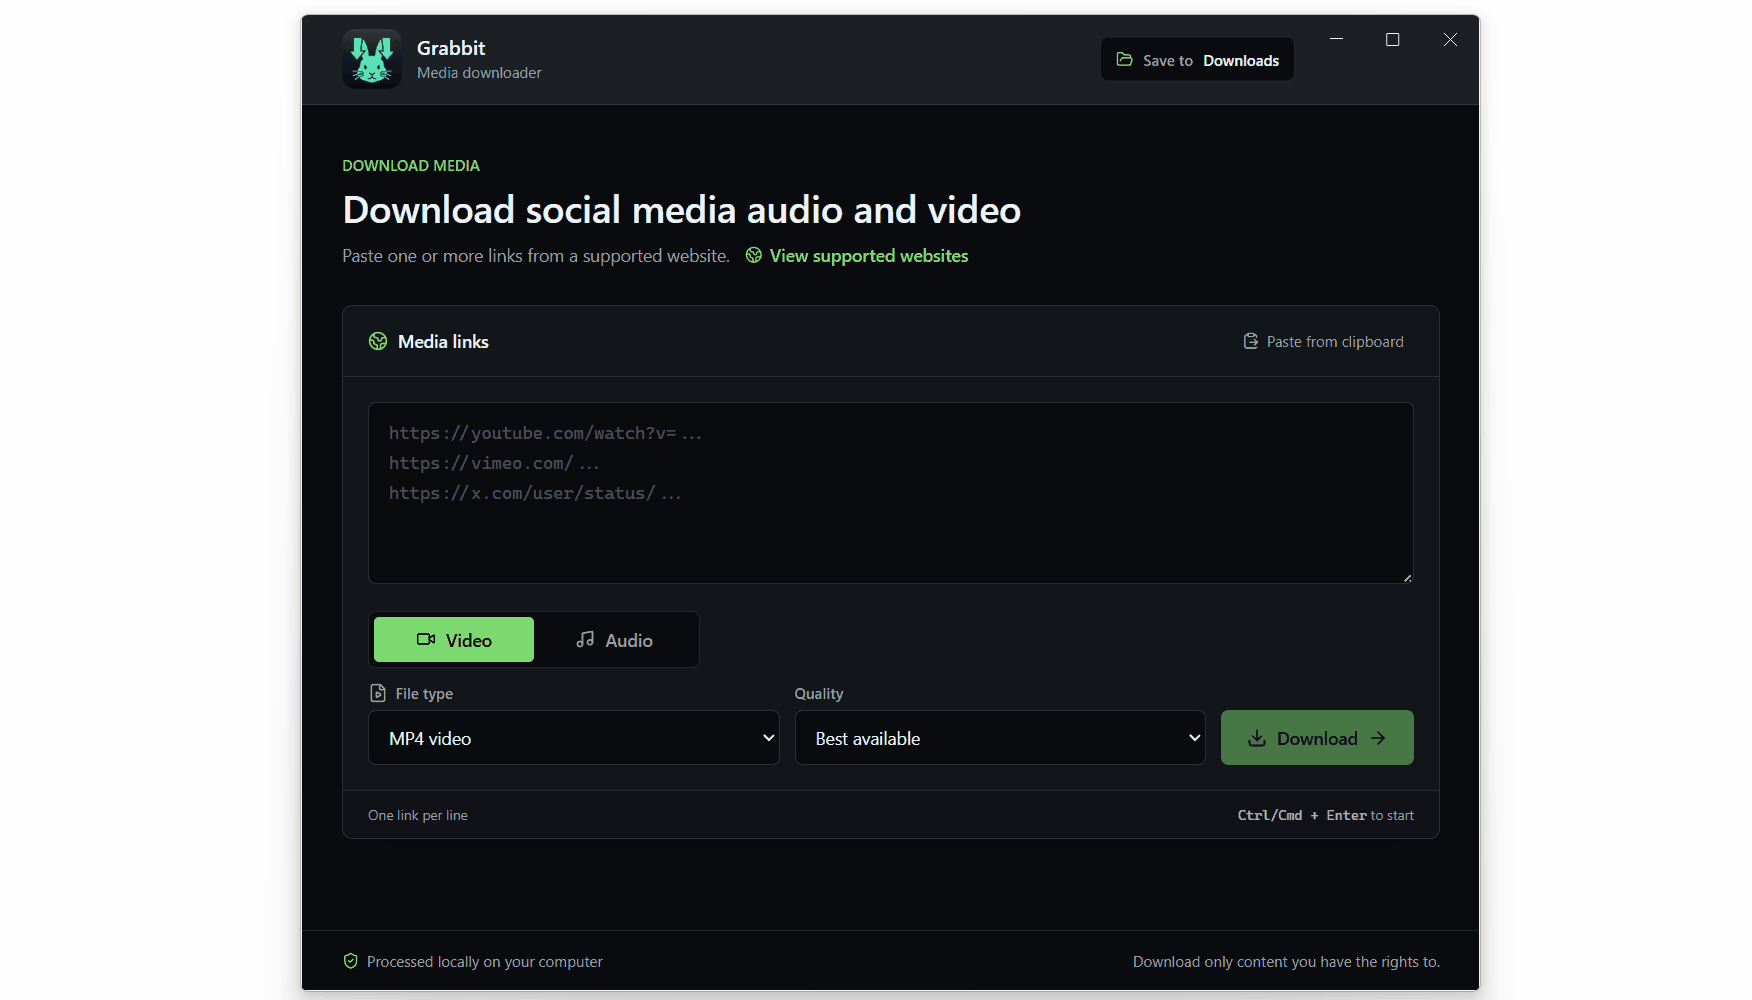Click the Media links header icon

[378, 341]
